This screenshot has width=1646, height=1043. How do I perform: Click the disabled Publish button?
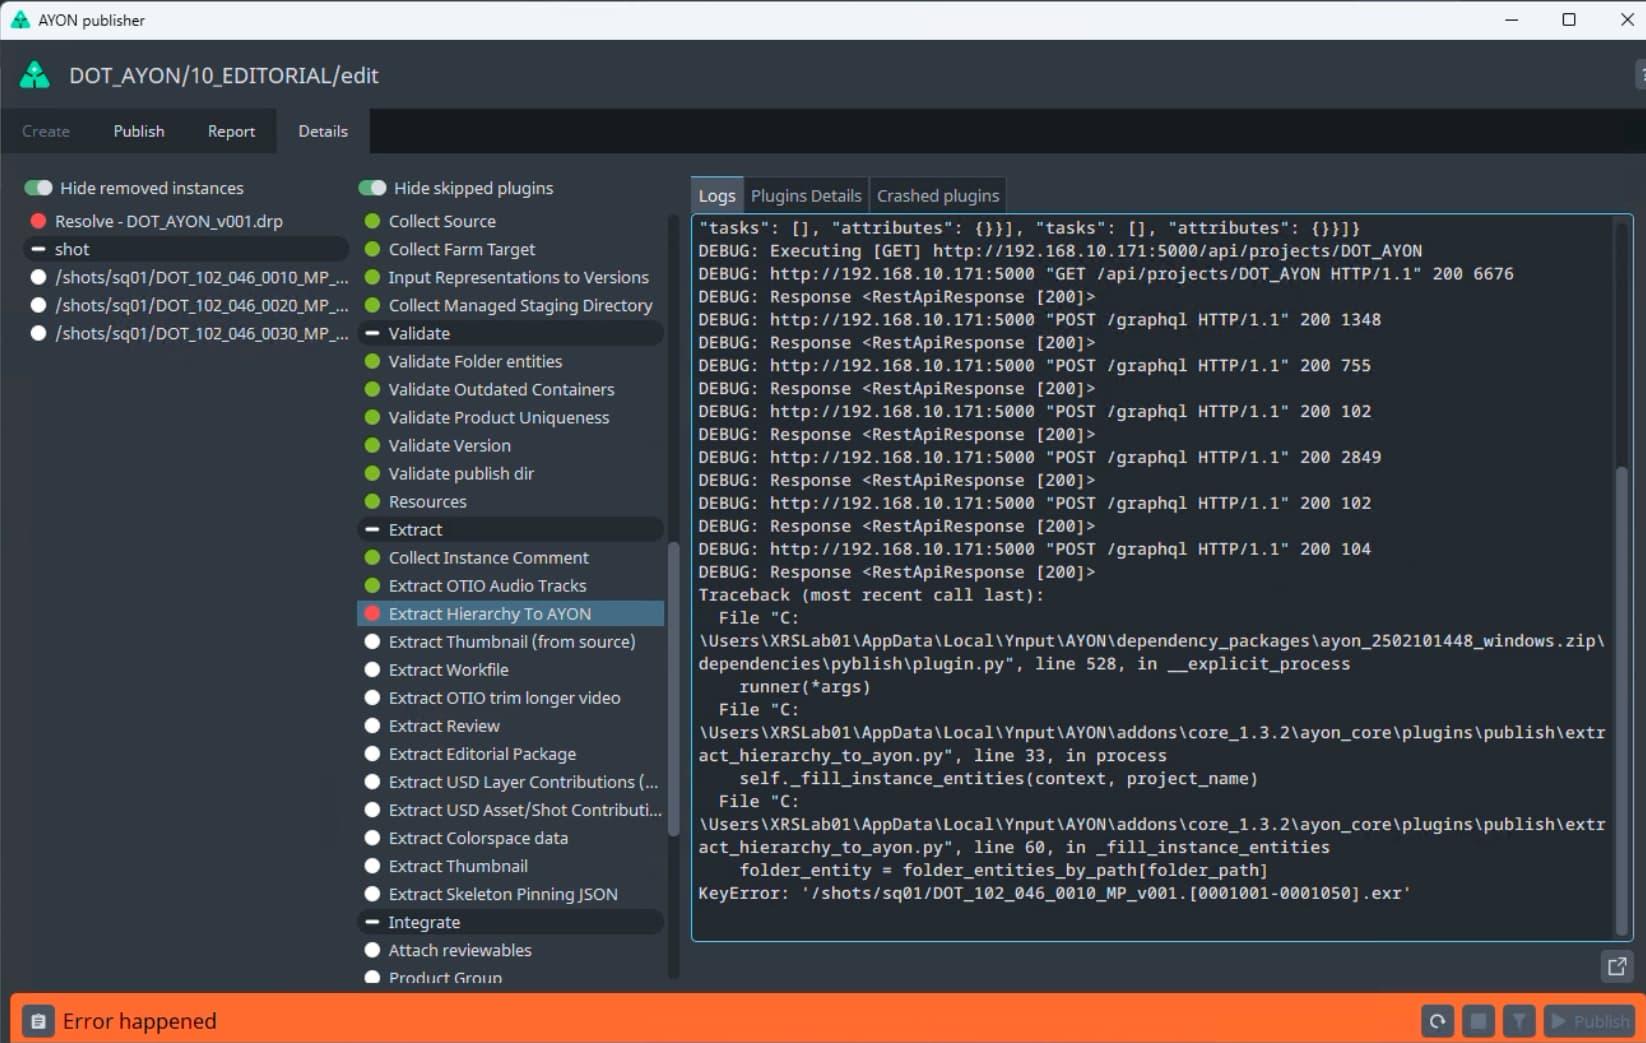point(1589,1021)
